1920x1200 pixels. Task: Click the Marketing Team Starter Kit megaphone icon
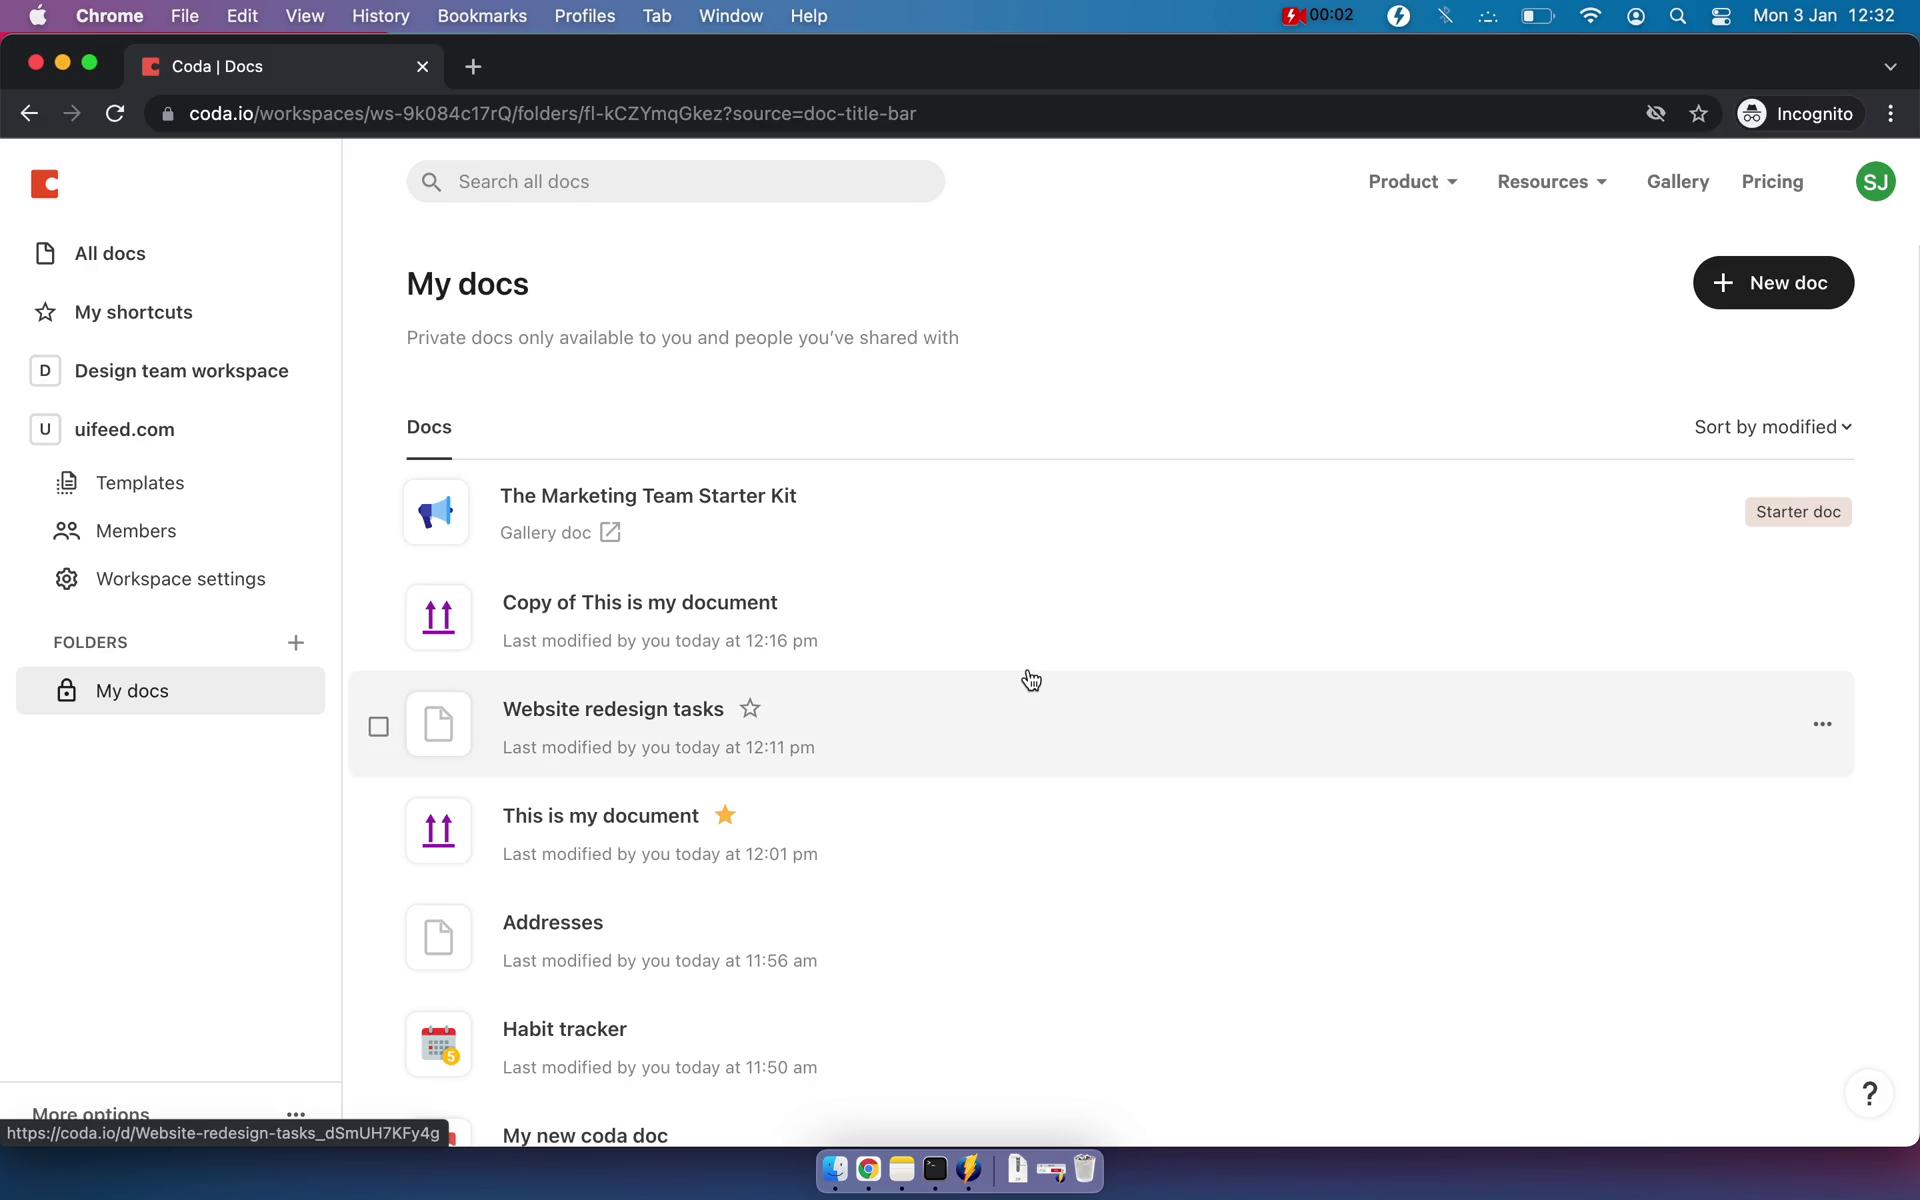tap(436, 513)
